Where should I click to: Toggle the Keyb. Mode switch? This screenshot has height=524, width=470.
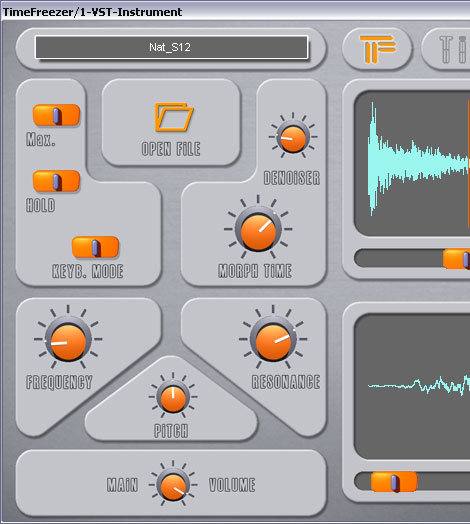pyautogui.click(x=96, y=247)
